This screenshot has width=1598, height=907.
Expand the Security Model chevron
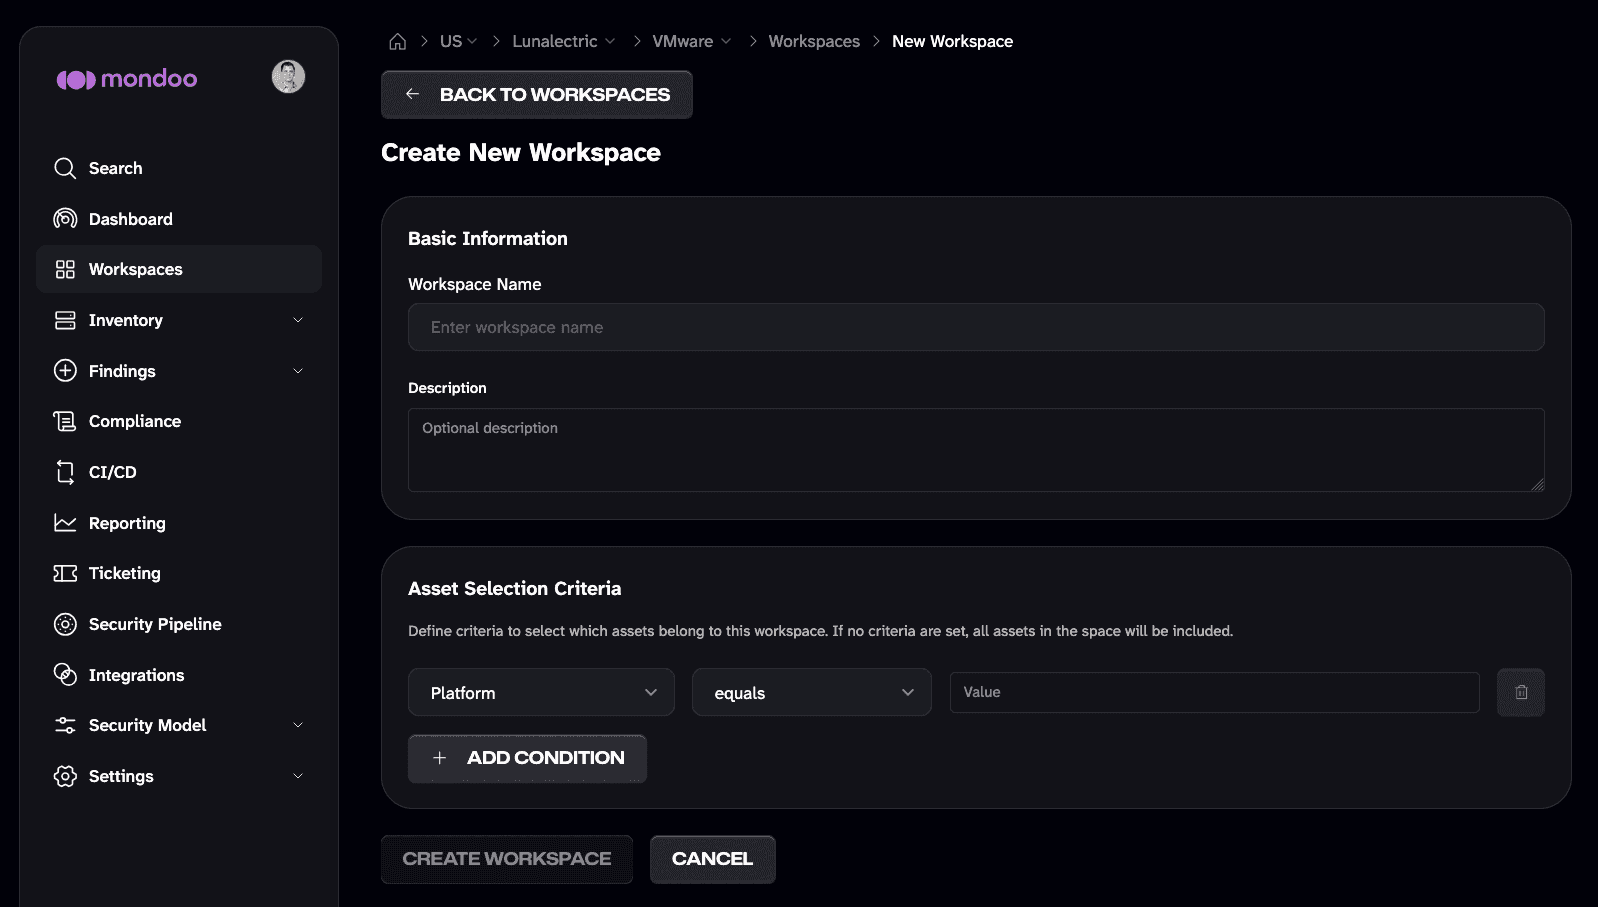click(x=298, y=725)
